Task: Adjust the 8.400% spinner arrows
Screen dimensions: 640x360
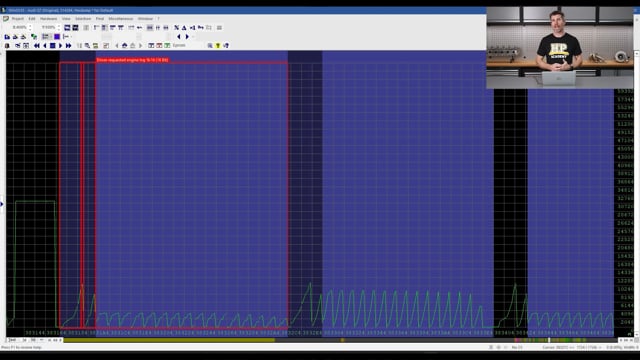Action: coord(30,27)
